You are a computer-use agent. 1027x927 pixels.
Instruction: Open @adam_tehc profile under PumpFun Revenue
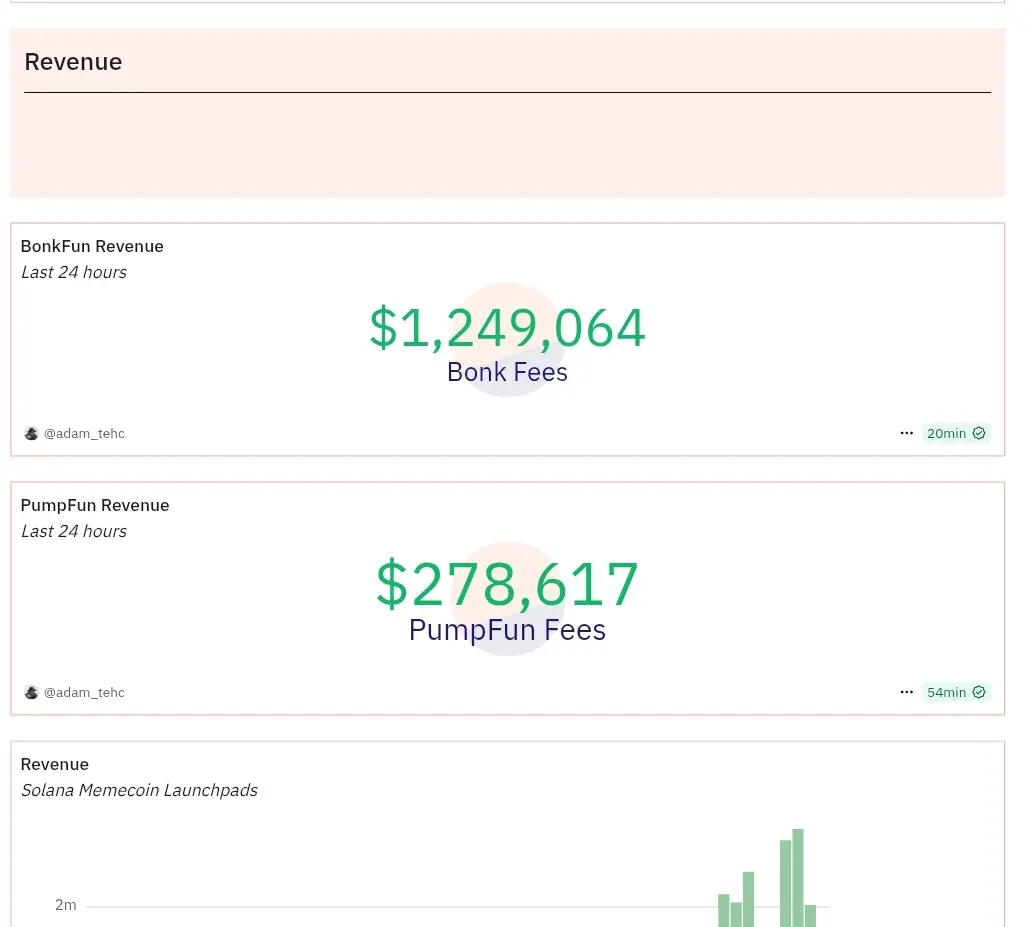[x=84, y=692]
